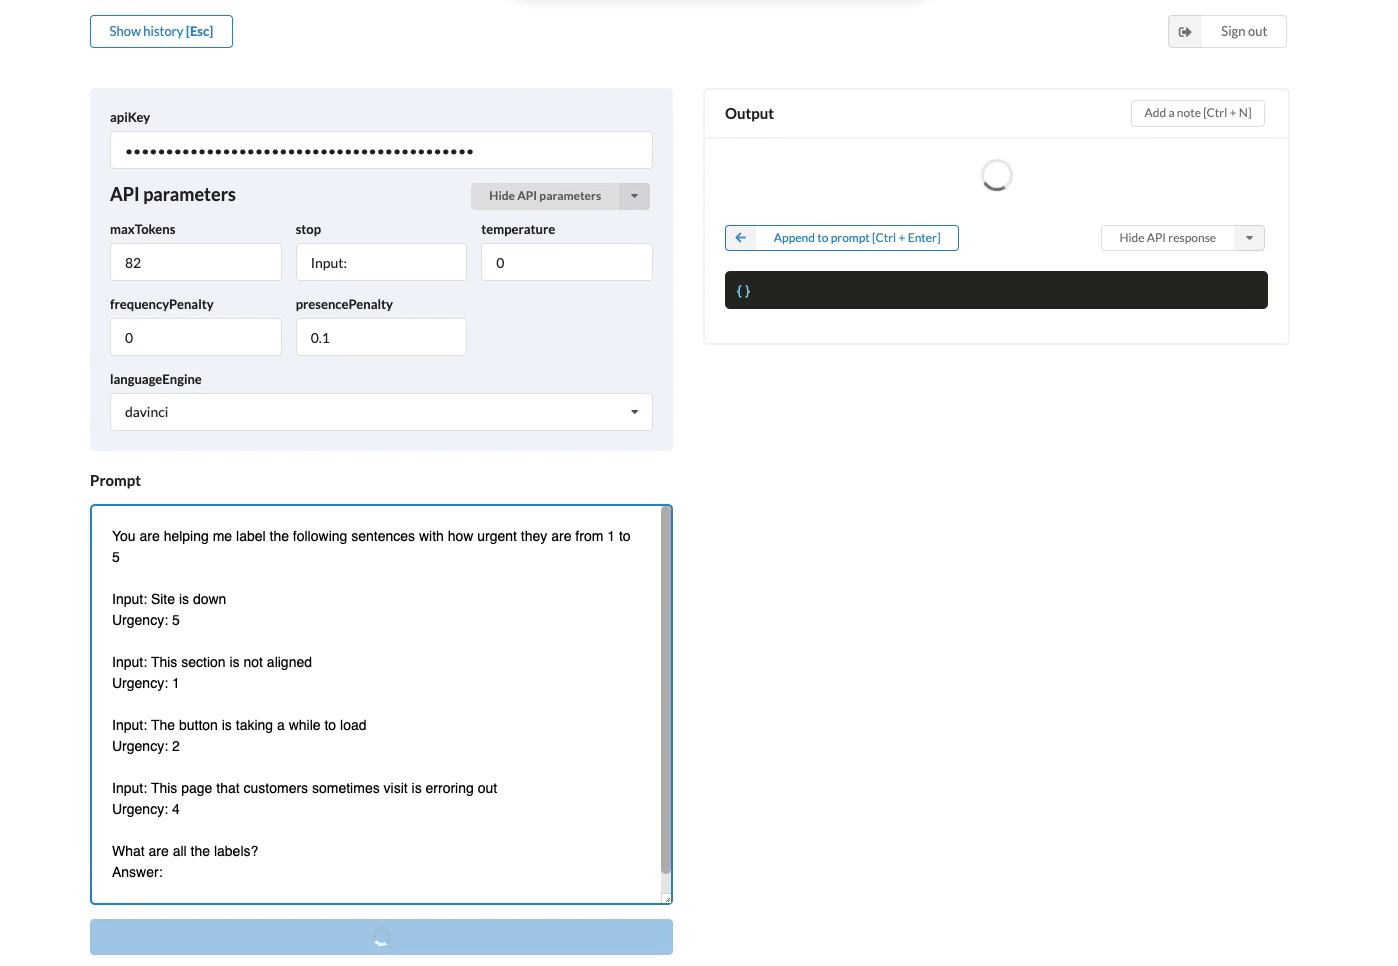The width and height of the screenshot is (1398, 966).
Task: Open the languageEngine davinci dropdown
Action: [x=381, y=412]
